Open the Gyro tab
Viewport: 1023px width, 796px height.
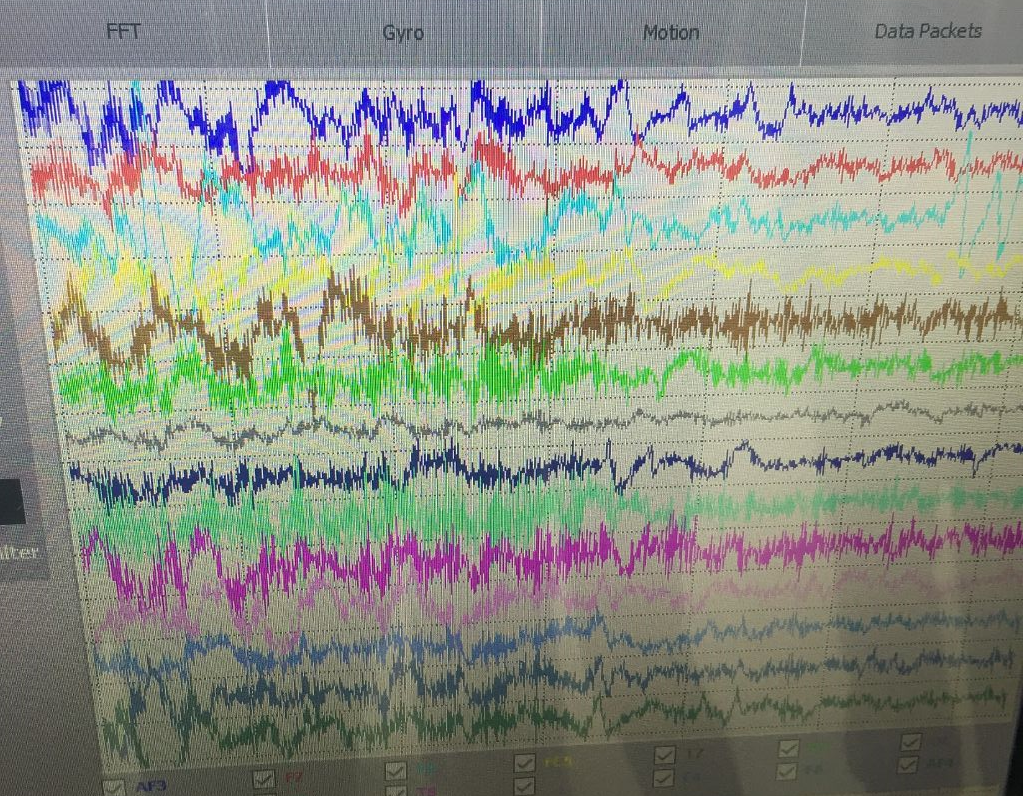pos(403,32)
